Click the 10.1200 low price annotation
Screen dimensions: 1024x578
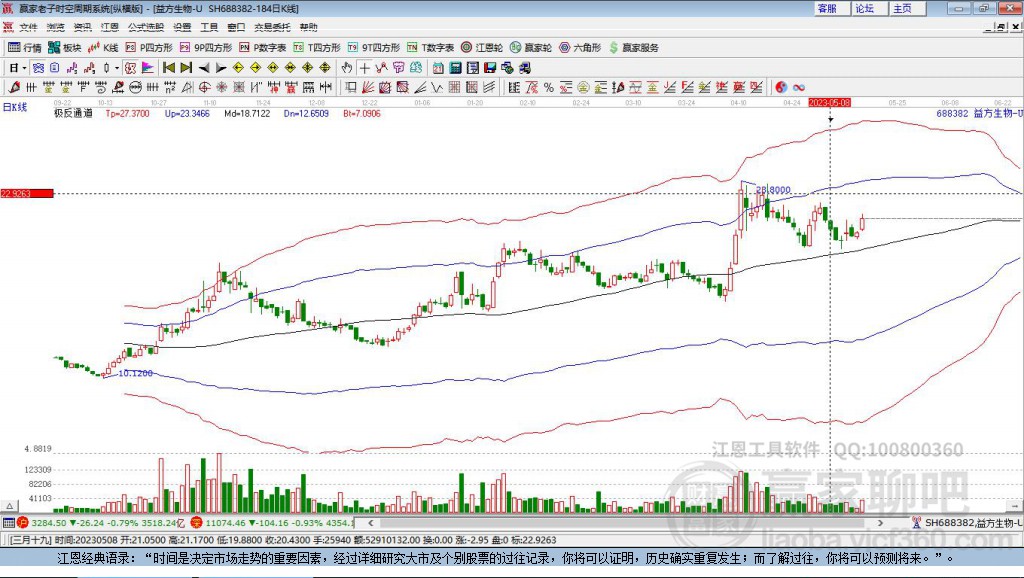point(135,373)
